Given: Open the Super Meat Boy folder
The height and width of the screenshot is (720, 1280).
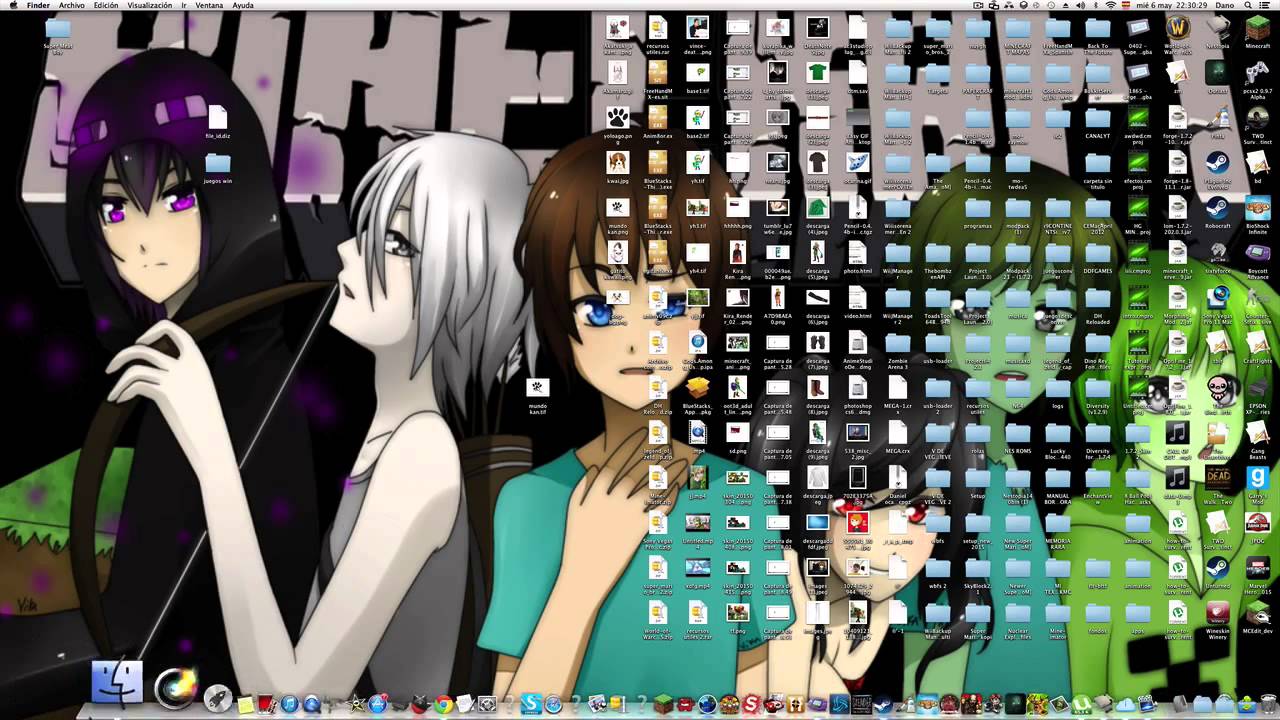Looking at the screenshot, I should 57,28.
